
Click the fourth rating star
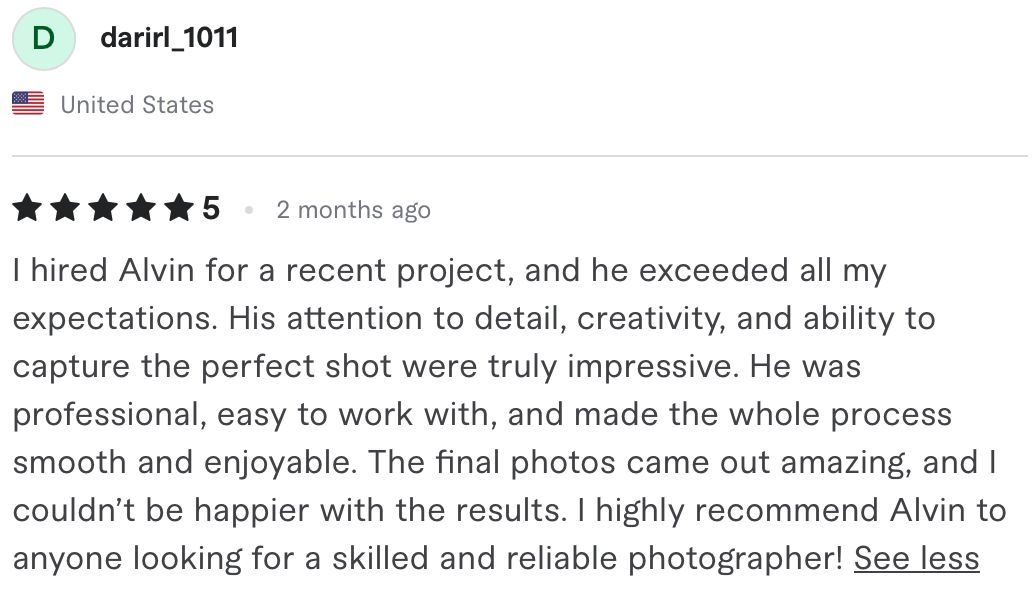click(141, 208)
